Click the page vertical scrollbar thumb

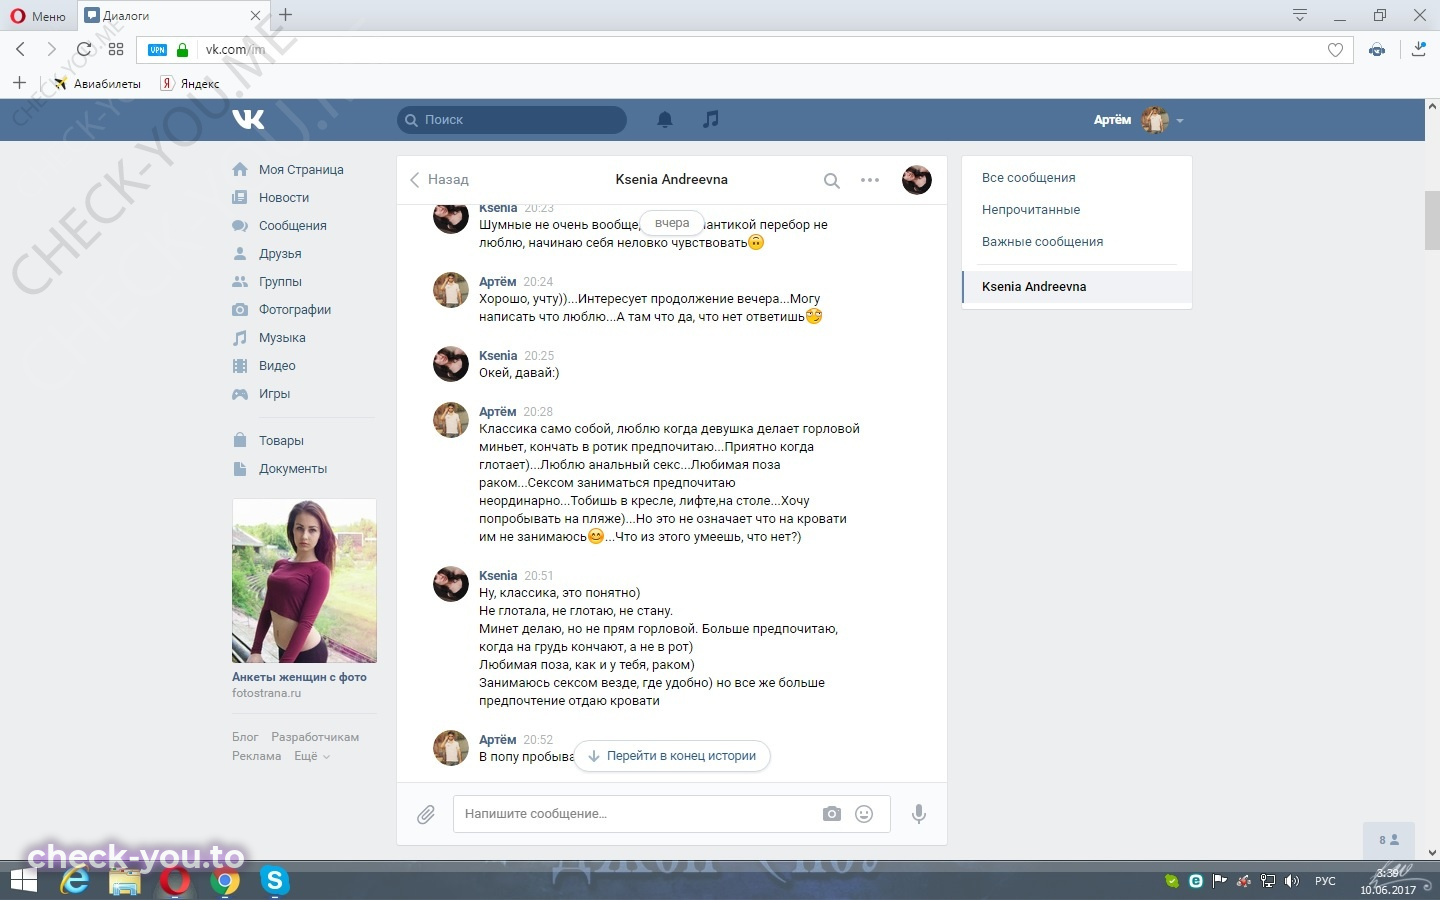[1432, 219]
